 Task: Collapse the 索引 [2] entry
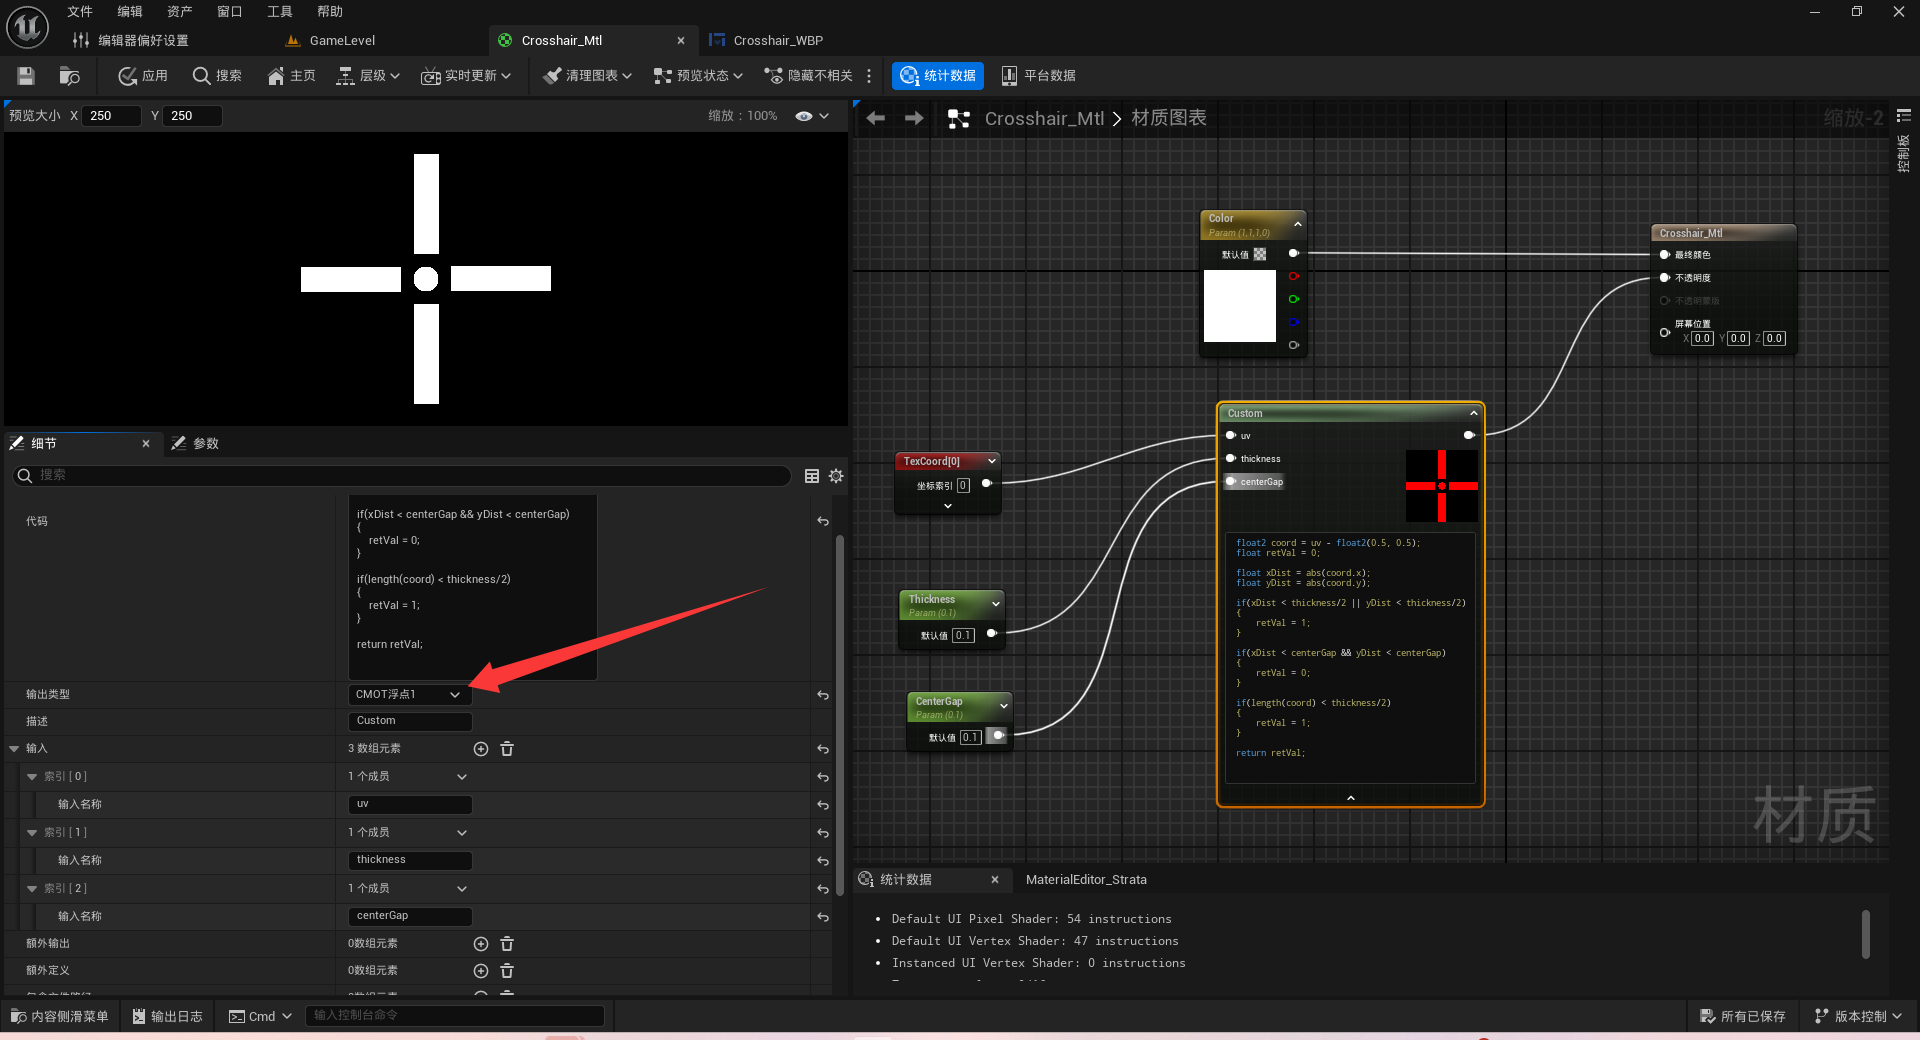pyautogui.click(x=32, y=889)
